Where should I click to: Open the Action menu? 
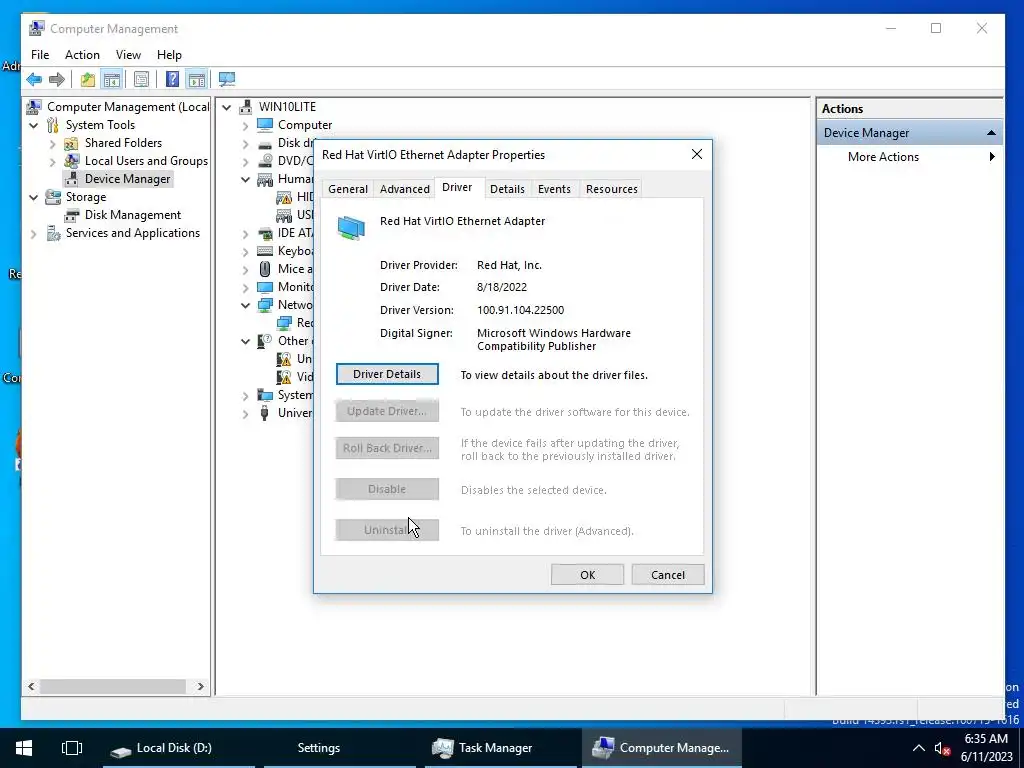point(82,55)
